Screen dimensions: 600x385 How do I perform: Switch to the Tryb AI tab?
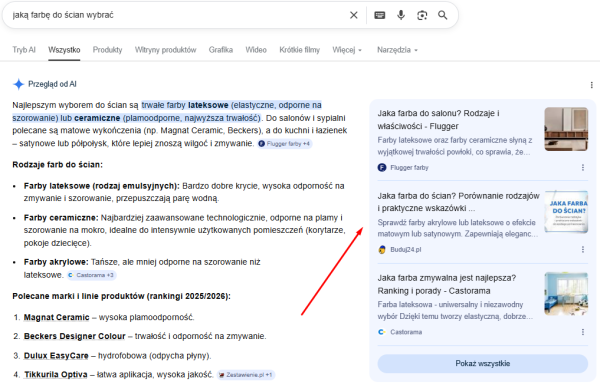pyautogui.click(x=24, y=50)
